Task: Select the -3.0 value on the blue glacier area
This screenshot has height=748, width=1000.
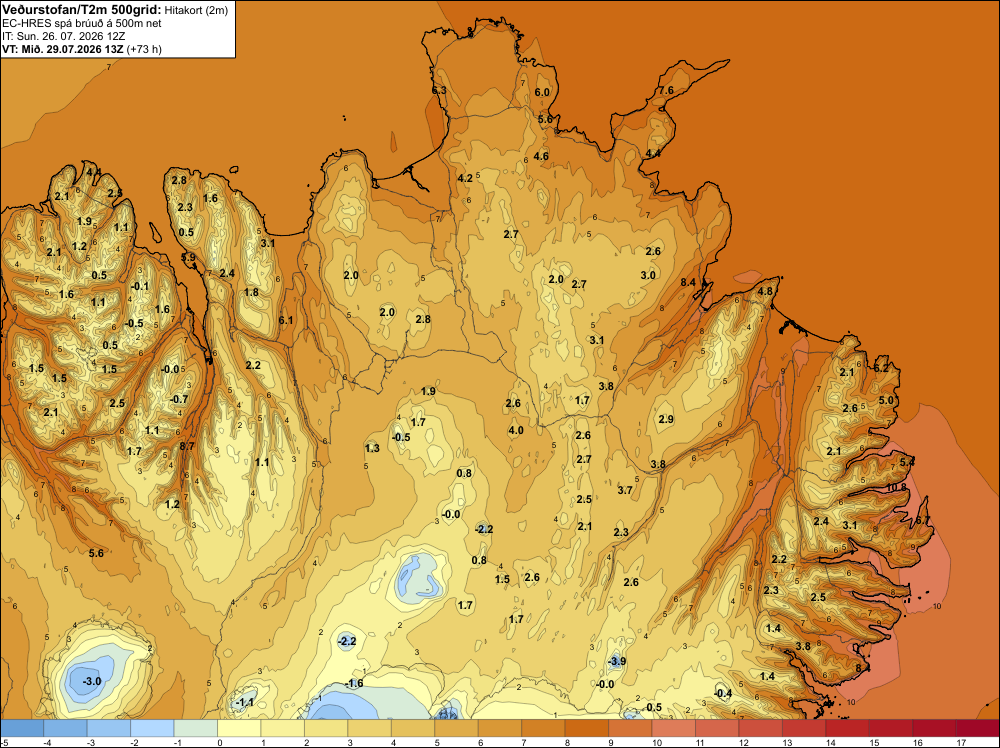Action: pos(92,682)
